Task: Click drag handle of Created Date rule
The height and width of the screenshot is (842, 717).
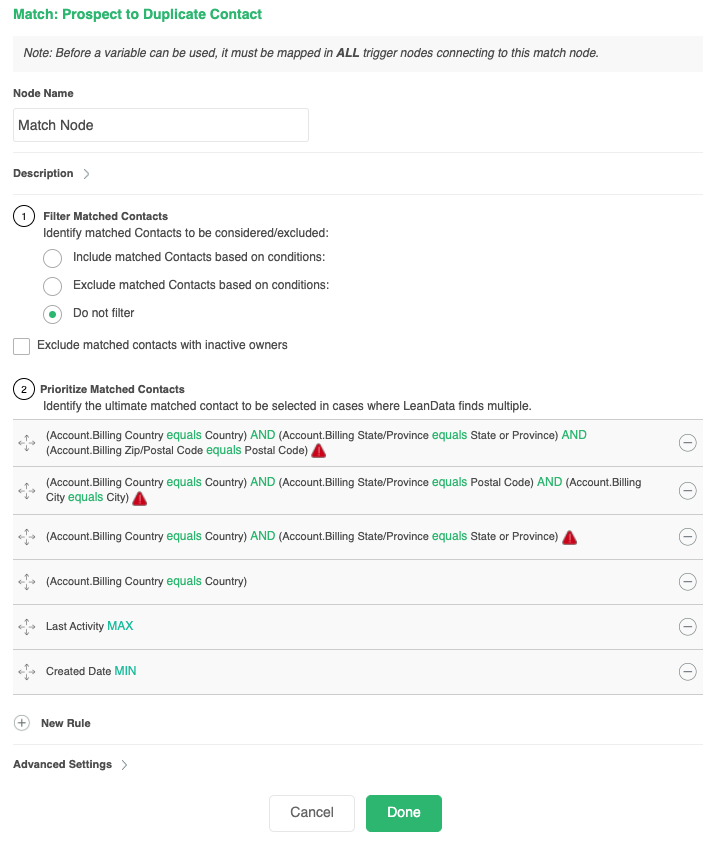Action: click(x=27, y=672)
